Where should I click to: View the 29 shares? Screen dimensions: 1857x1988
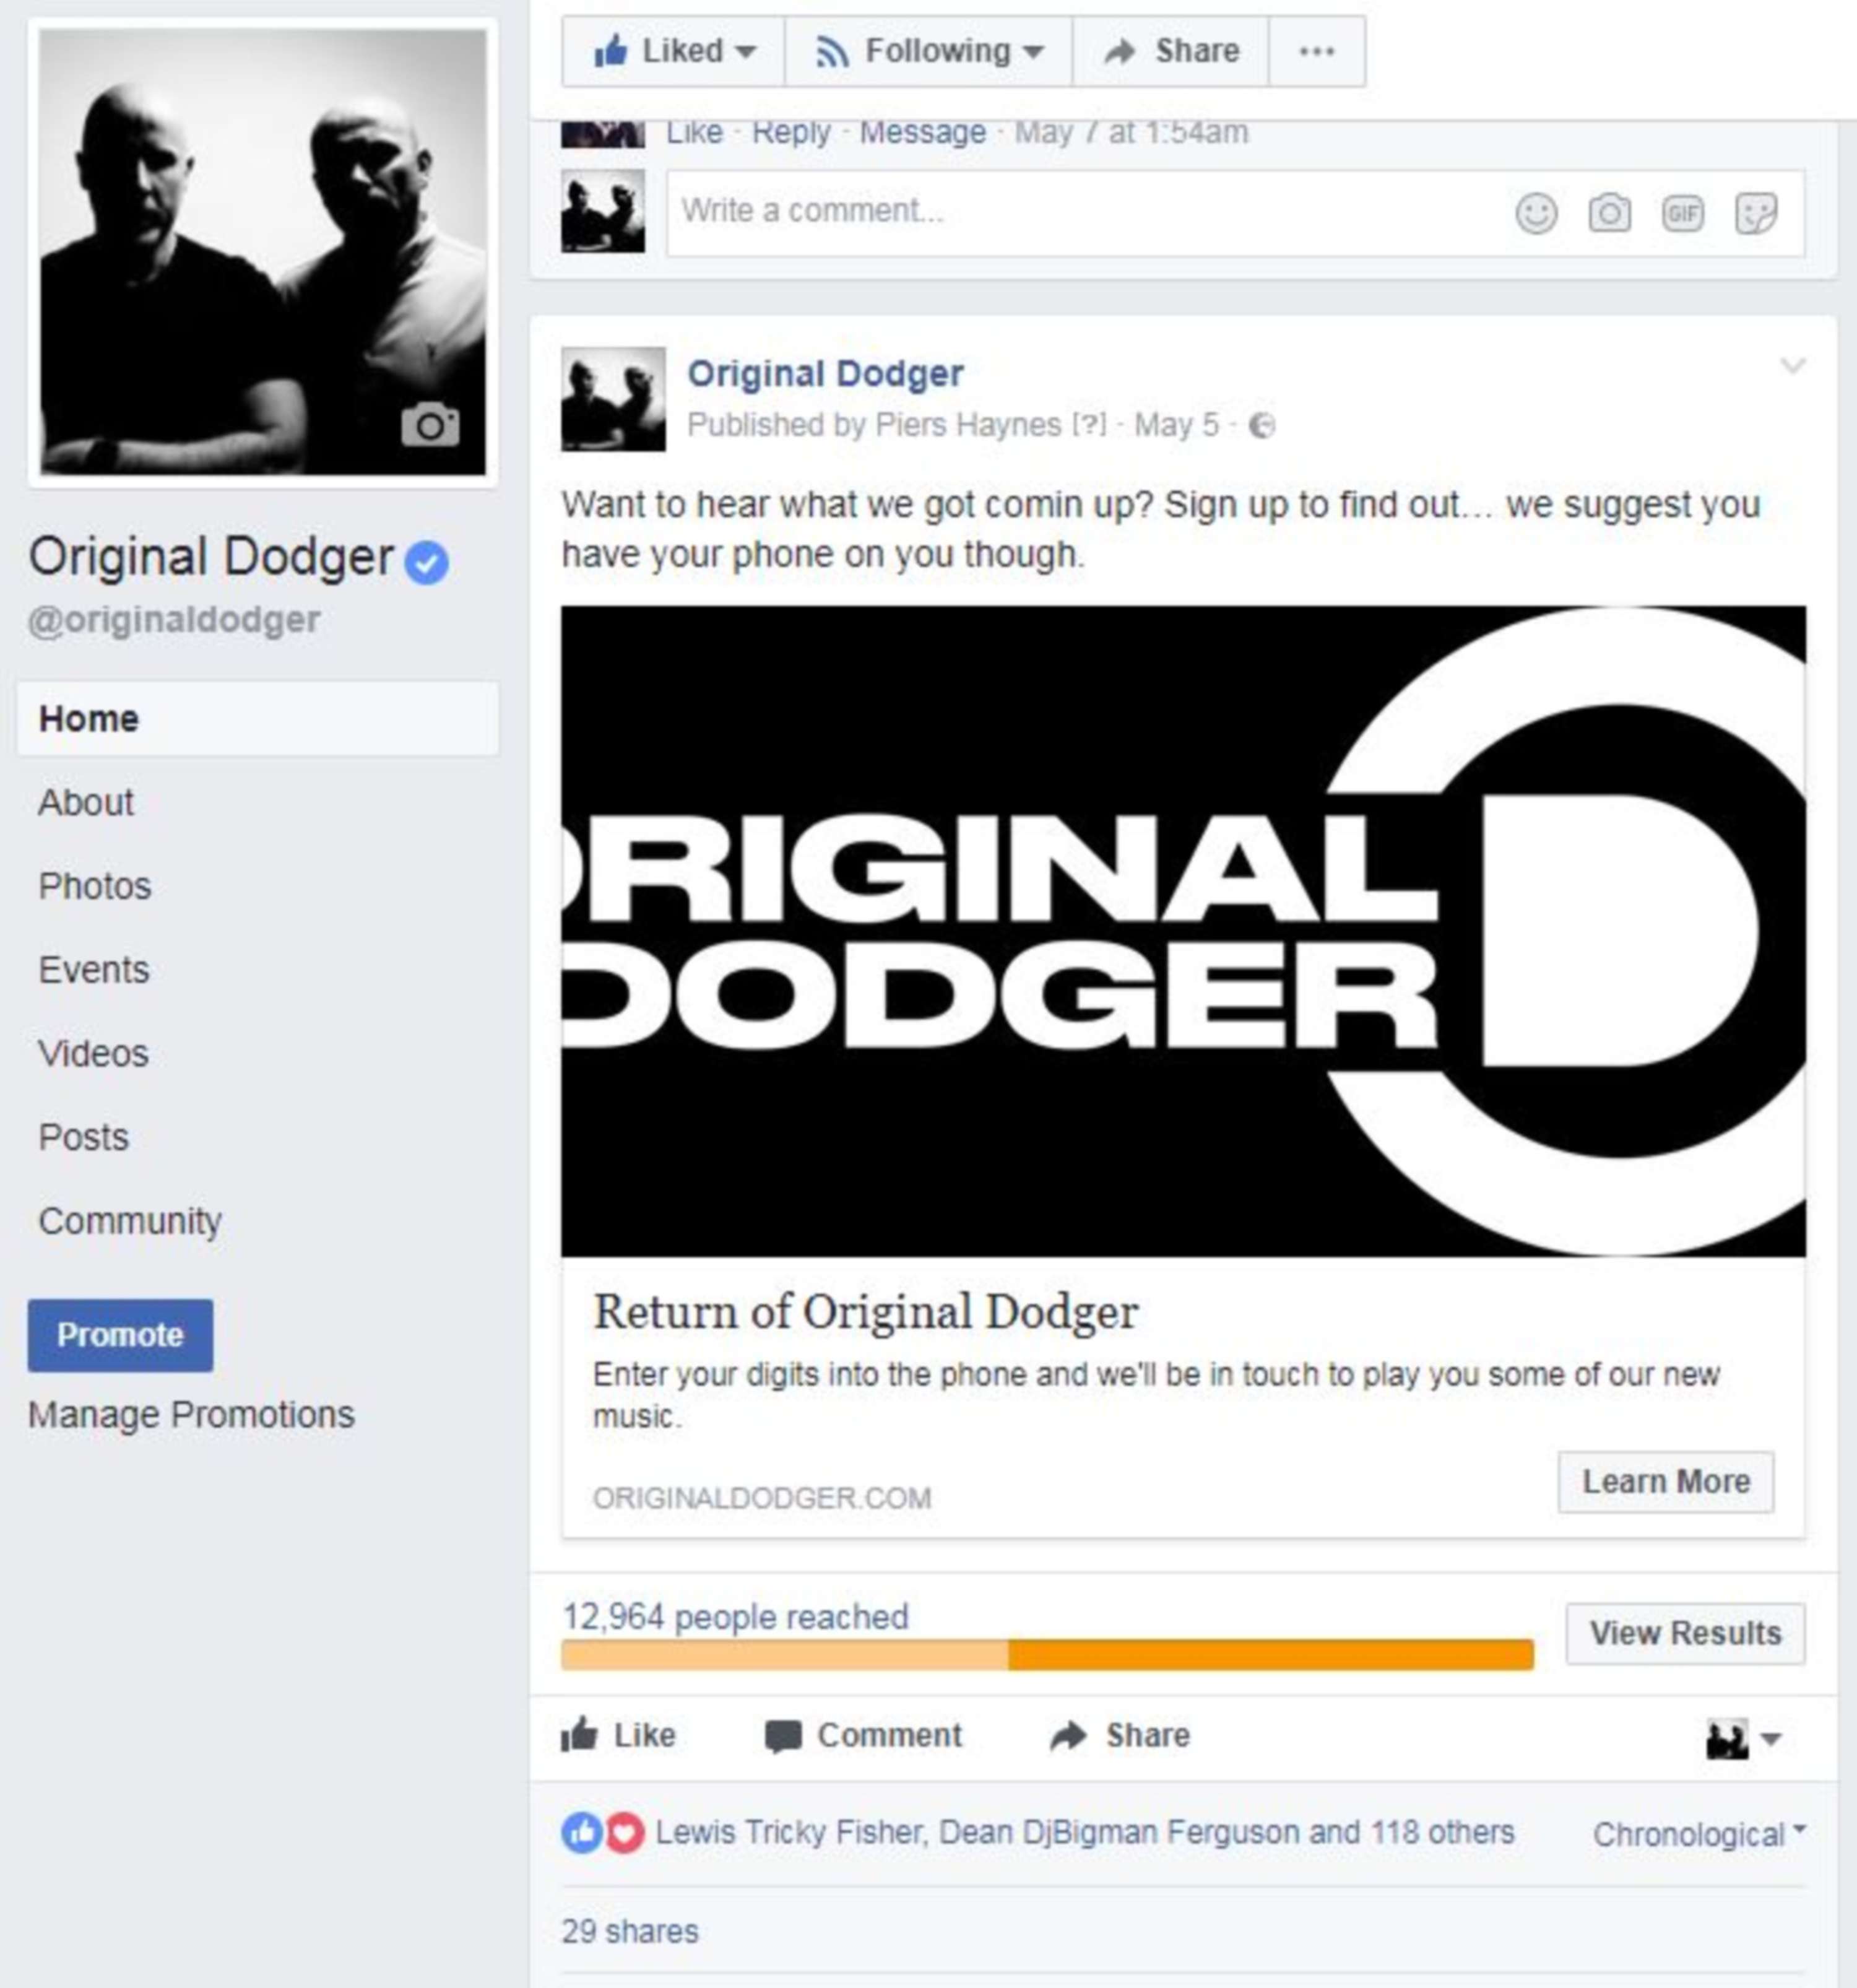pyautogui.click(x=630, y=1932)
